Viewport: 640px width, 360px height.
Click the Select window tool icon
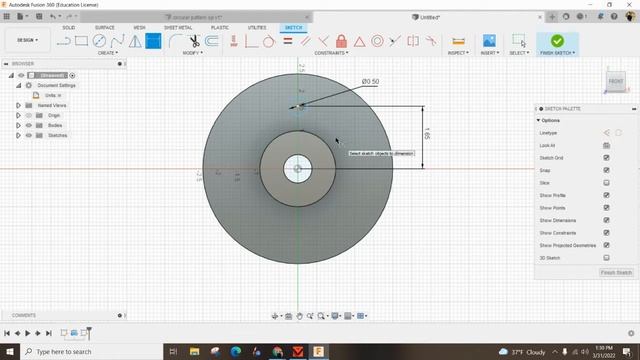tap(519, 41)
